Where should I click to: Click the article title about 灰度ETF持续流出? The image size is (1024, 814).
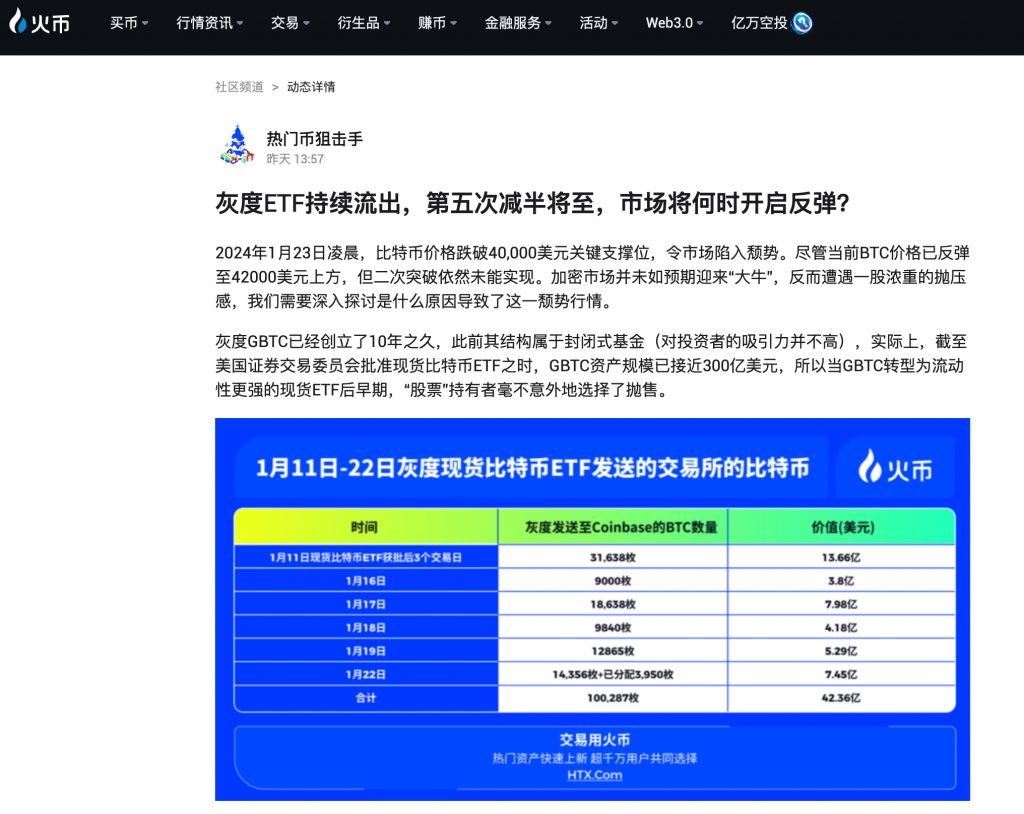click(x=532, y=203)
